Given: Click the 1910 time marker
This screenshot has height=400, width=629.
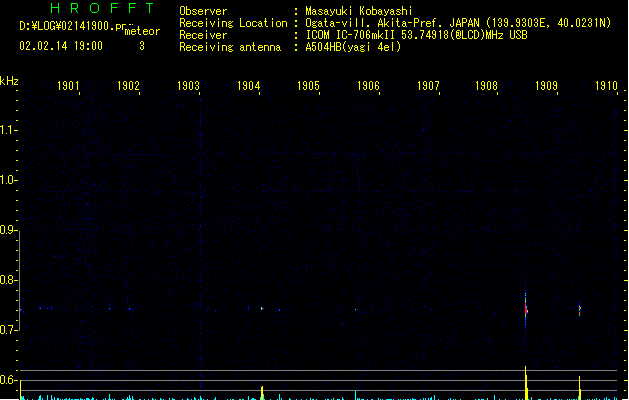Looking at the screenshot, I should (606, 86).
